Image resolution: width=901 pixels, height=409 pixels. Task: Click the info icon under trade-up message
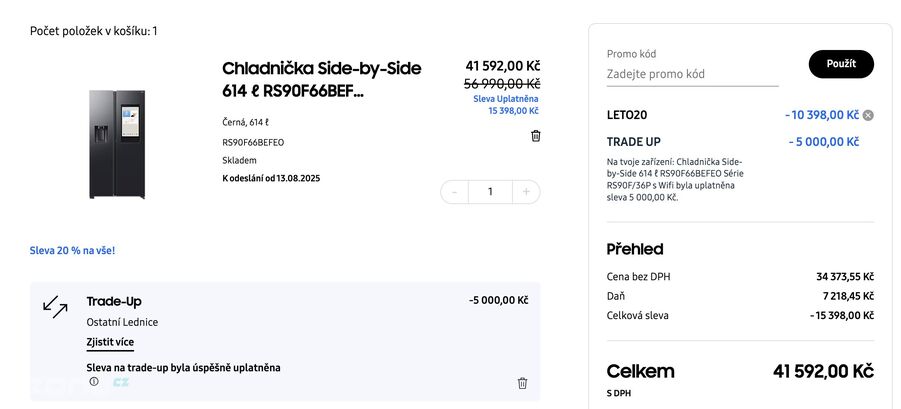94,381
